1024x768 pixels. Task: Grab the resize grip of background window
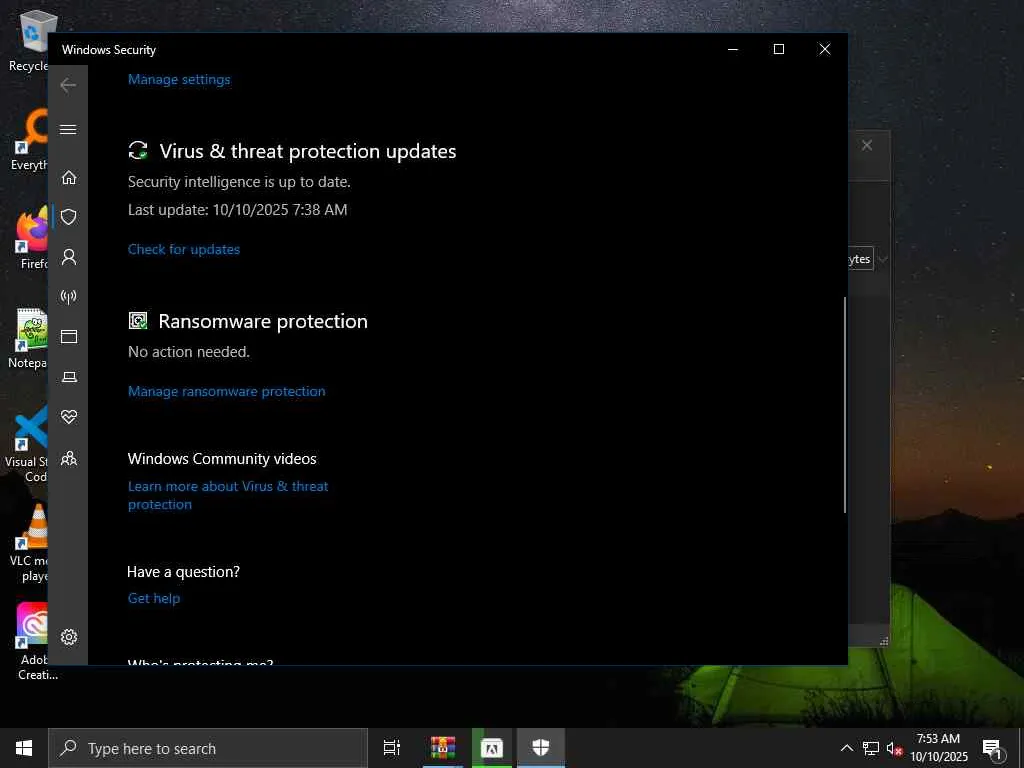(884, 641)
